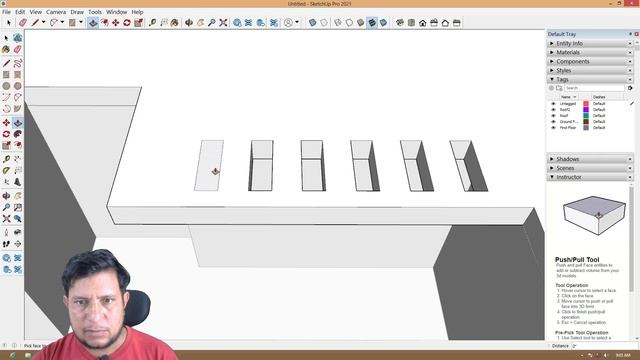Change the Untagged tag color swatch
This screenshot has height=360, width=640.
pos(586,104)
